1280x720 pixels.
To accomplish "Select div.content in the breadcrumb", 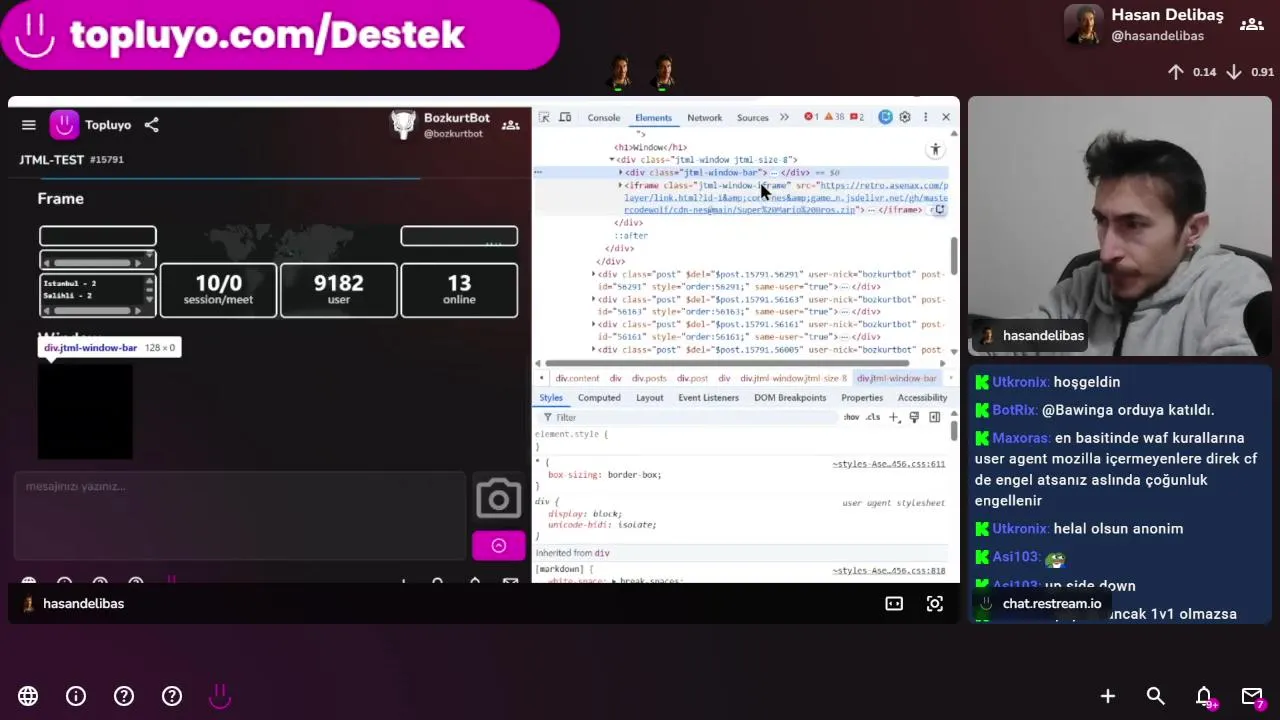I will (x=577, y=379).
